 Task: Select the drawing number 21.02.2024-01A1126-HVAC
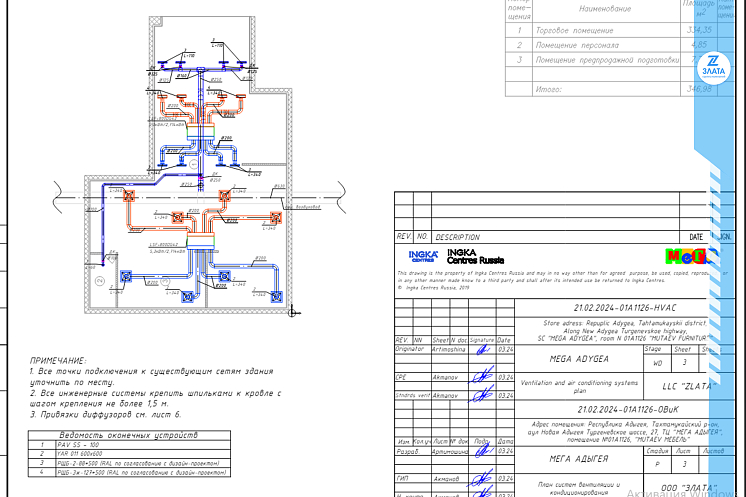(625, 310)
